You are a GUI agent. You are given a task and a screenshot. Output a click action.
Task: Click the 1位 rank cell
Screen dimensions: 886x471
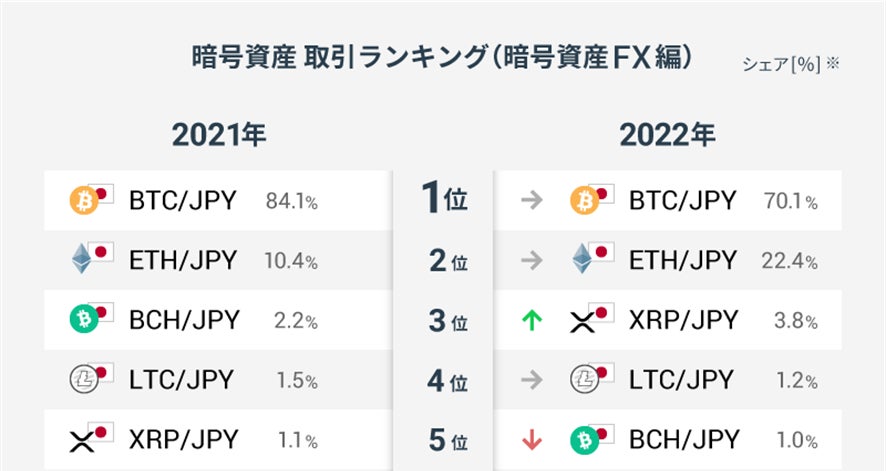443,200
